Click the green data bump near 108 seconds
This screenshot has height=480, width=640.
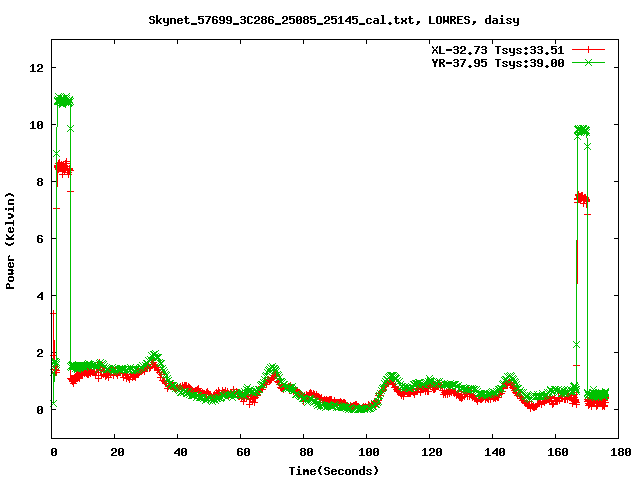(392, 377)
